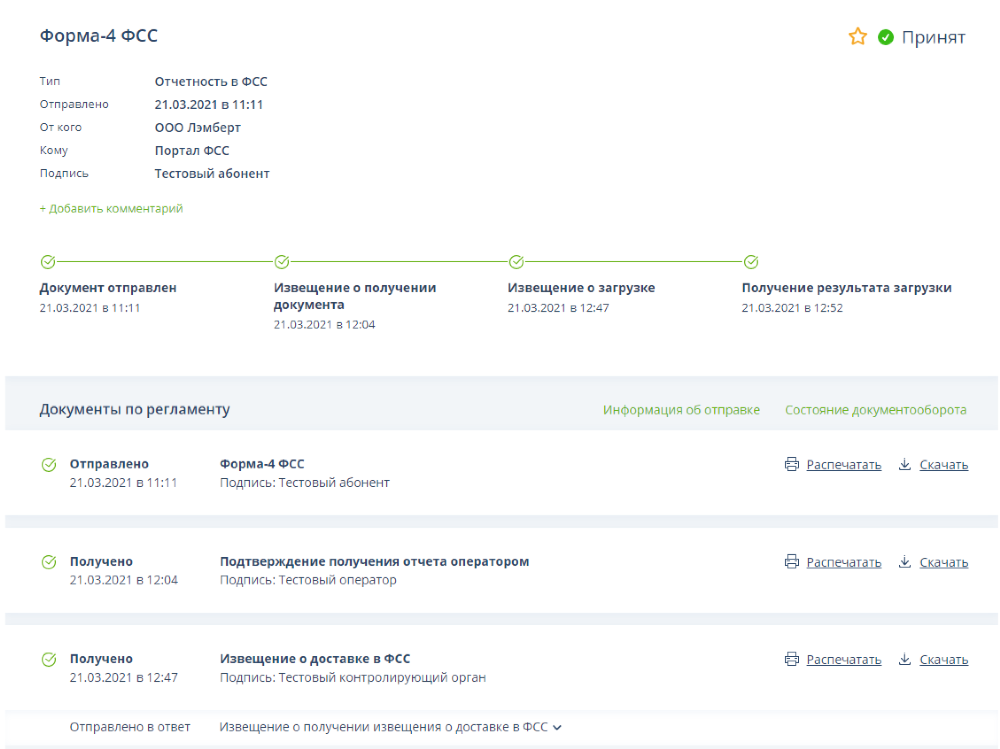The image size is (1000, 749).
Task: Click the printer icon in Форма-4 ФСС row
Action: [x=791, y=464]
